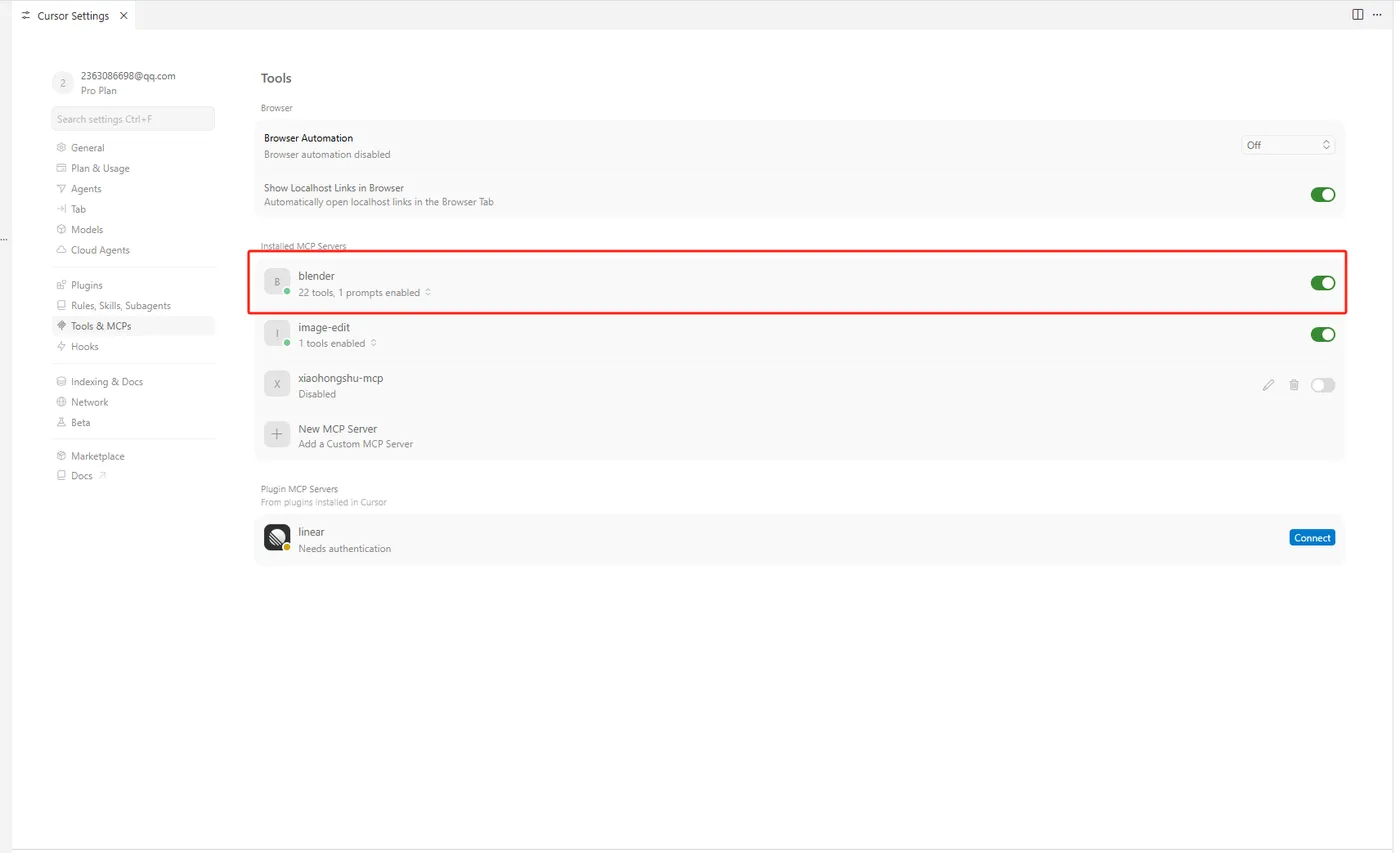Click New MCP Server label
The width and height of the screenshot is (1400, 853).
coord(337,429)
